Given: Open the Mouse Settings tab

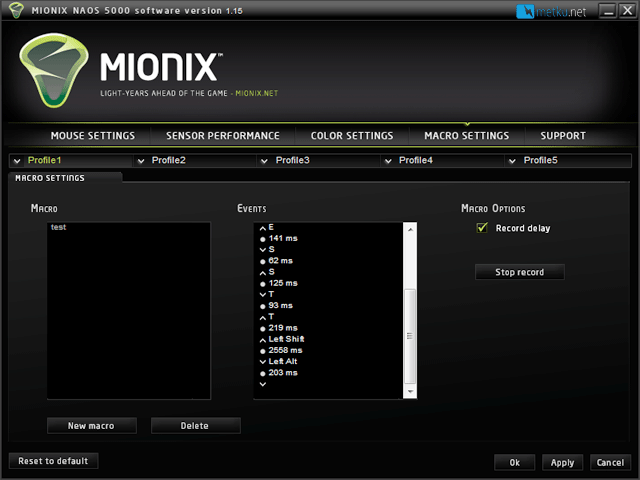Looking at the screenshot, I should pos(93,136).
